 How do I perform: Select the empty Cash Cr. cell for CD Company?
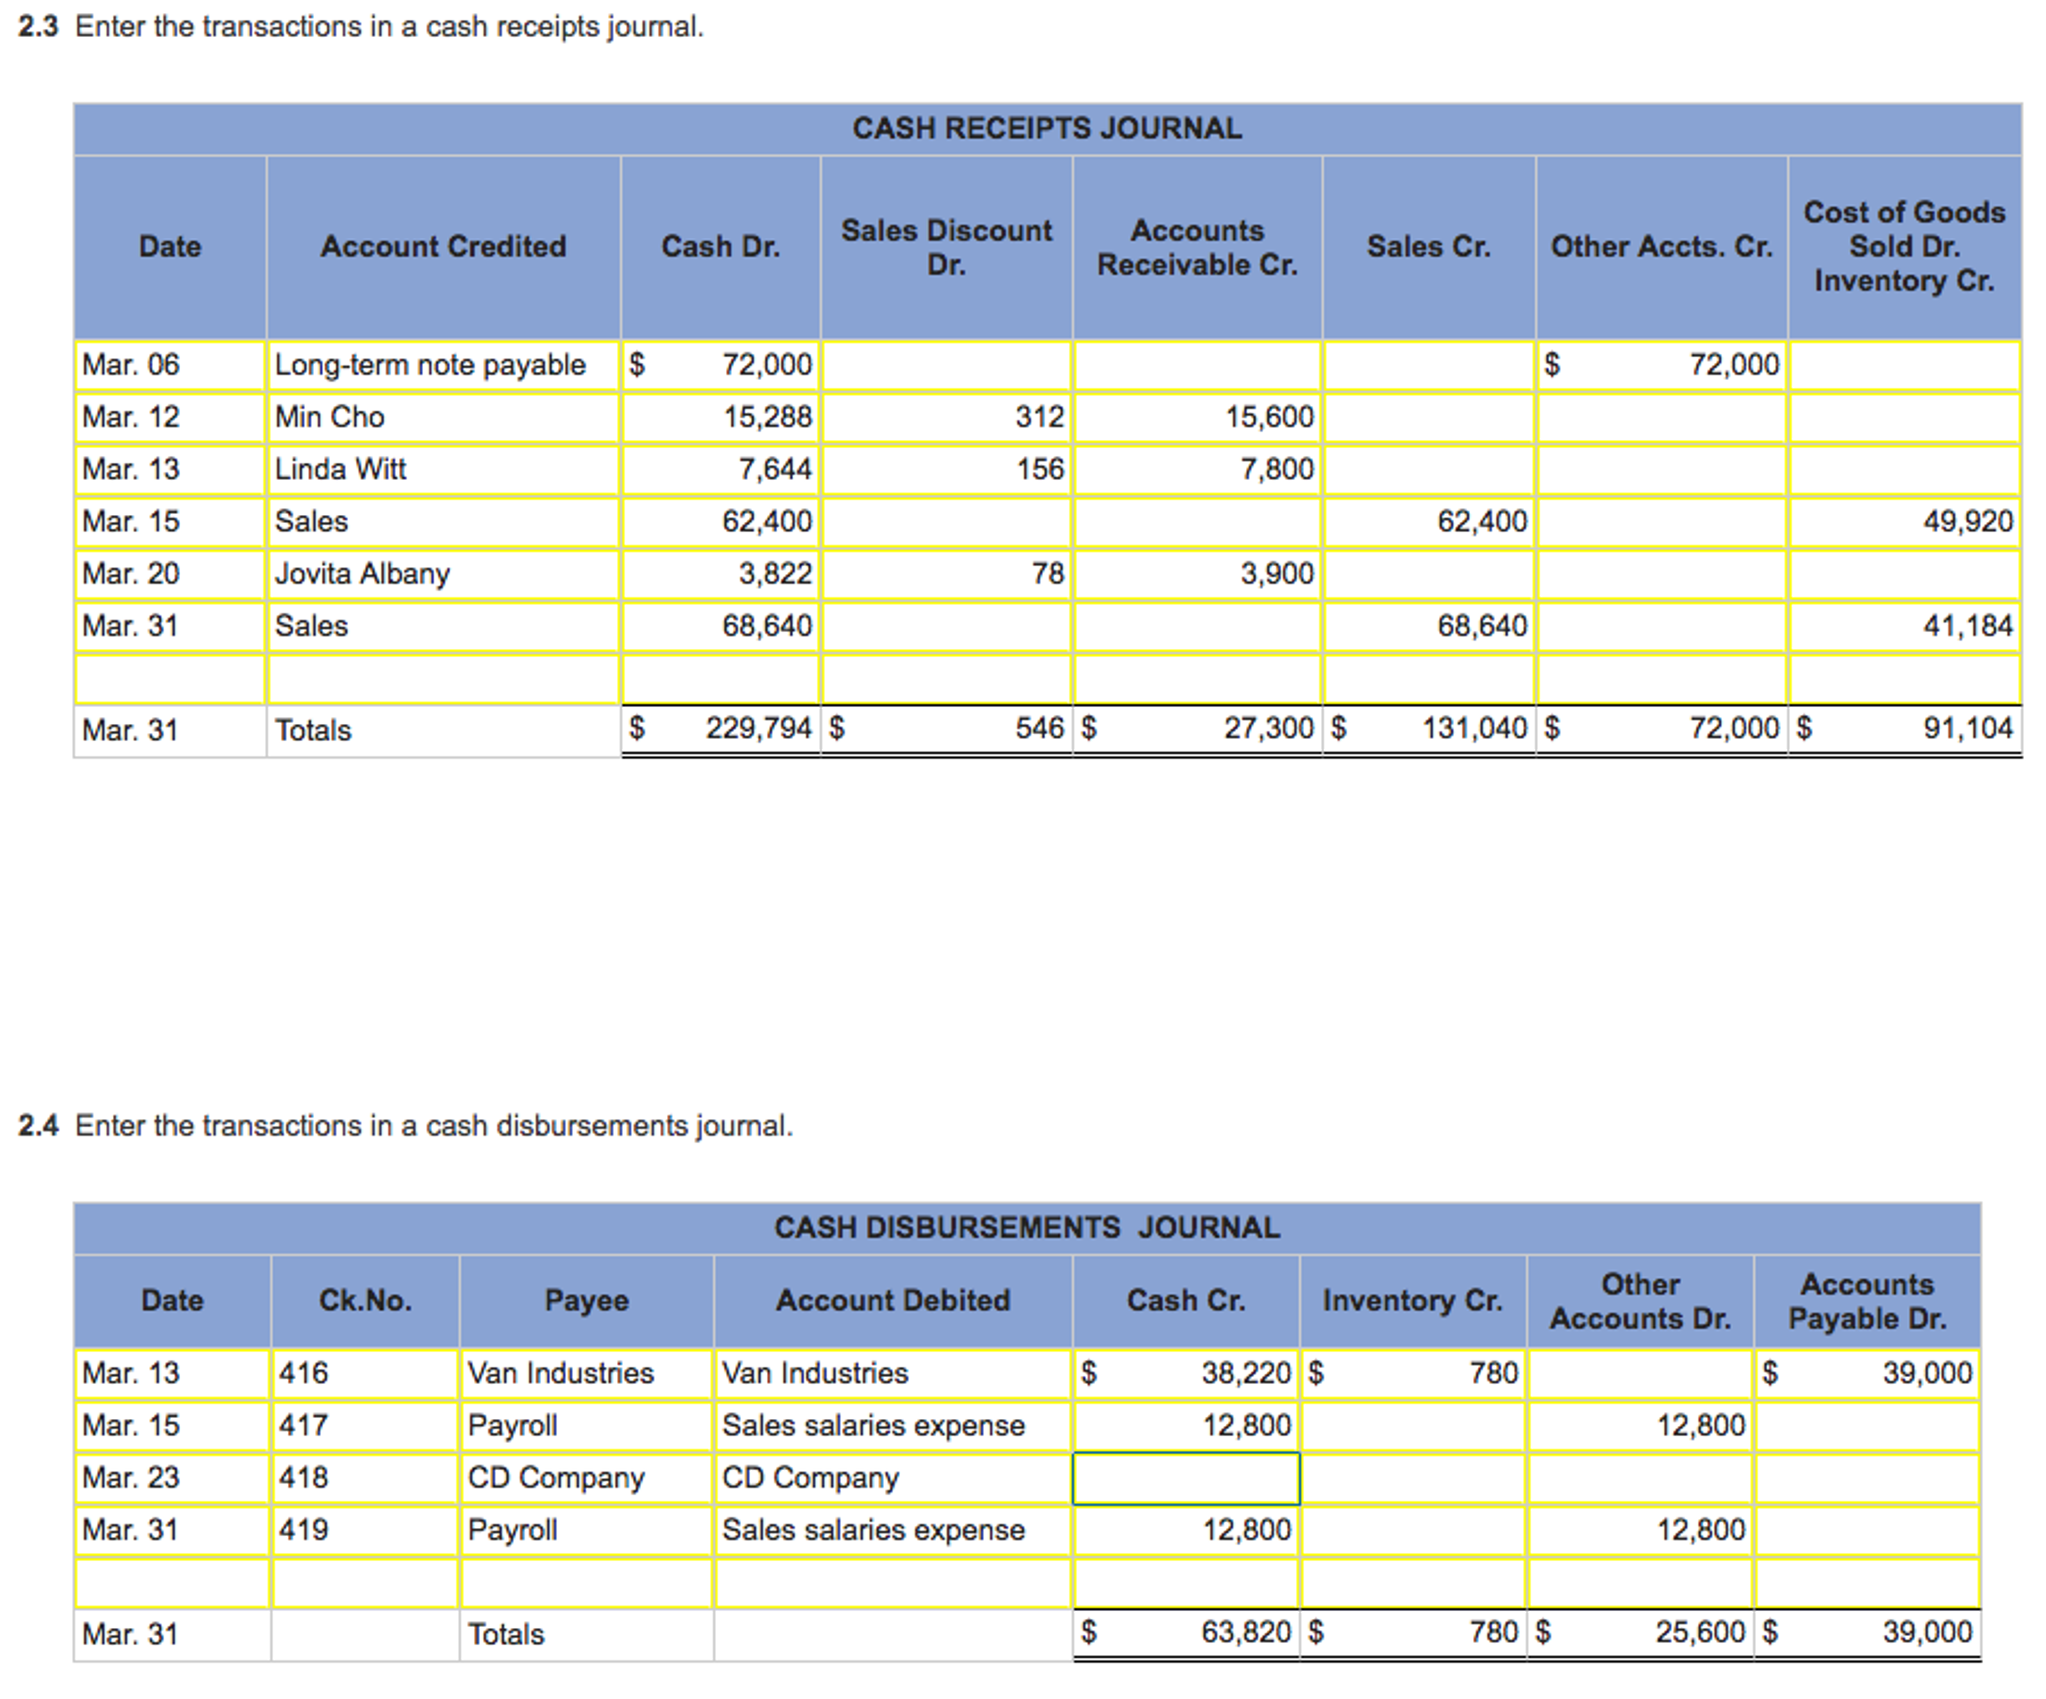pyautogui.click(x=1186, y=1478)
